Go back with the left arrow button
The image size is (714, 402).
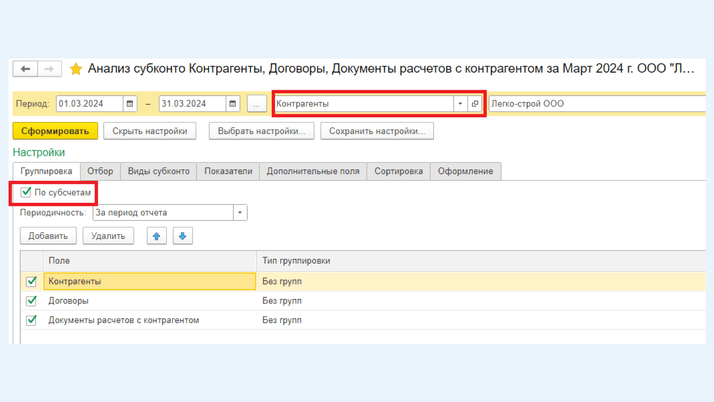(25, 69)
